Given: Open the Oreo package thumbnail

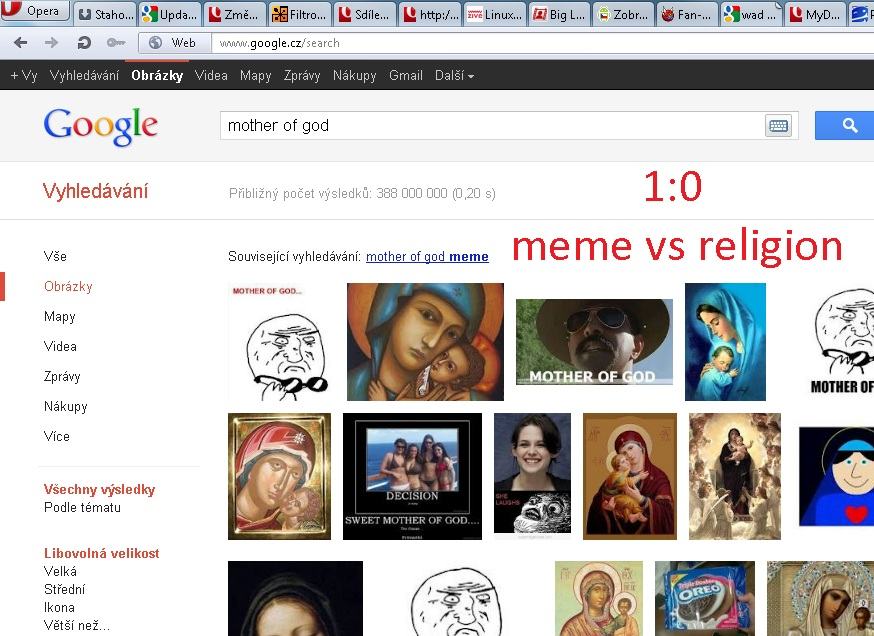Looking at the screenshot, I should tap(705, 598).
